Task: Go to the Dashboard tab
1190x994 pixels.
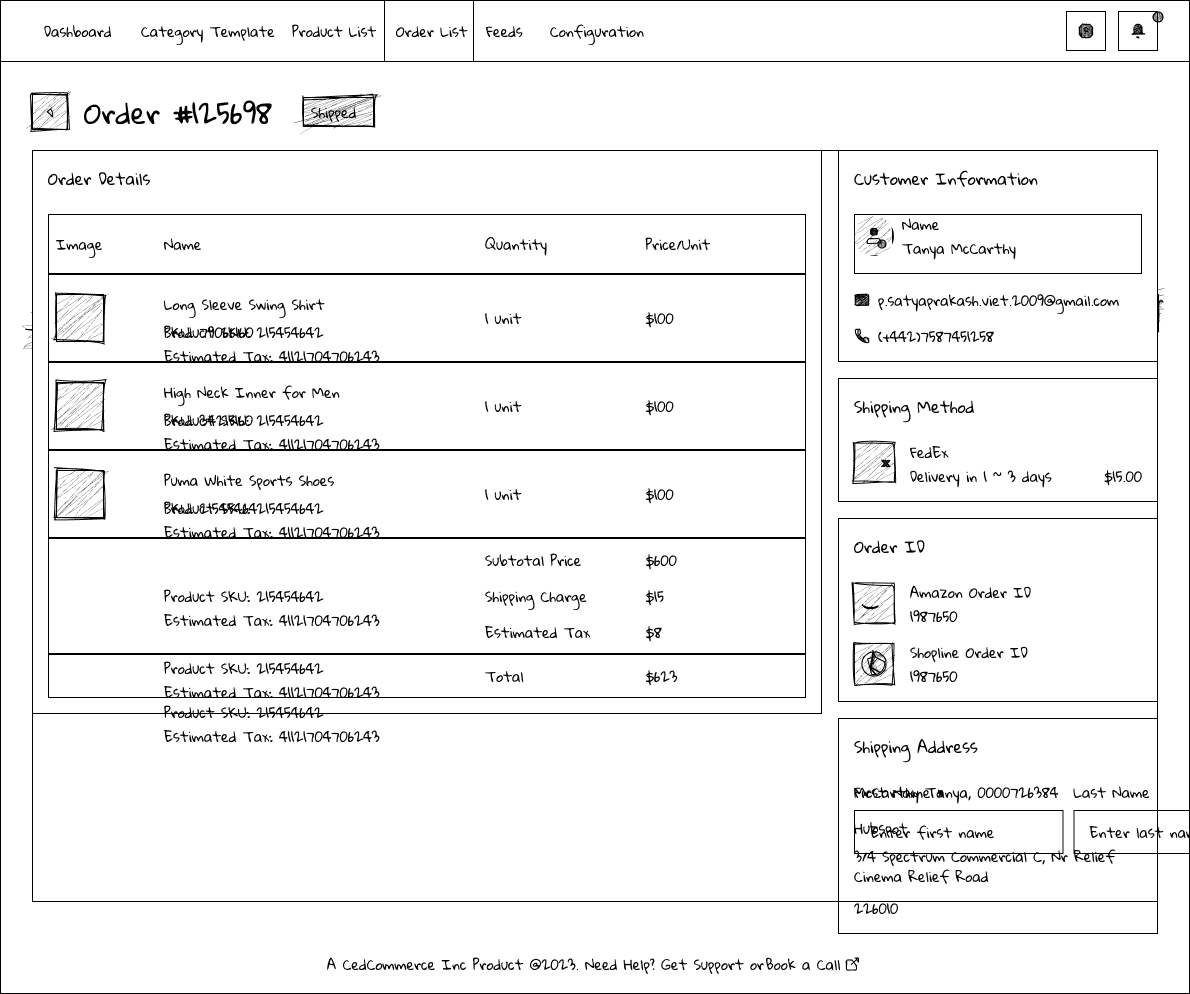Action: [x=77, y=32]
